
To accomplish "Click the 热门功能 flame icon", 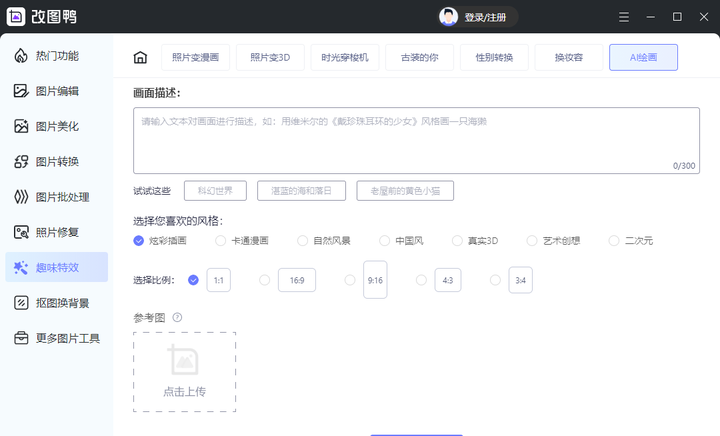I will click(x=21, y=56).
